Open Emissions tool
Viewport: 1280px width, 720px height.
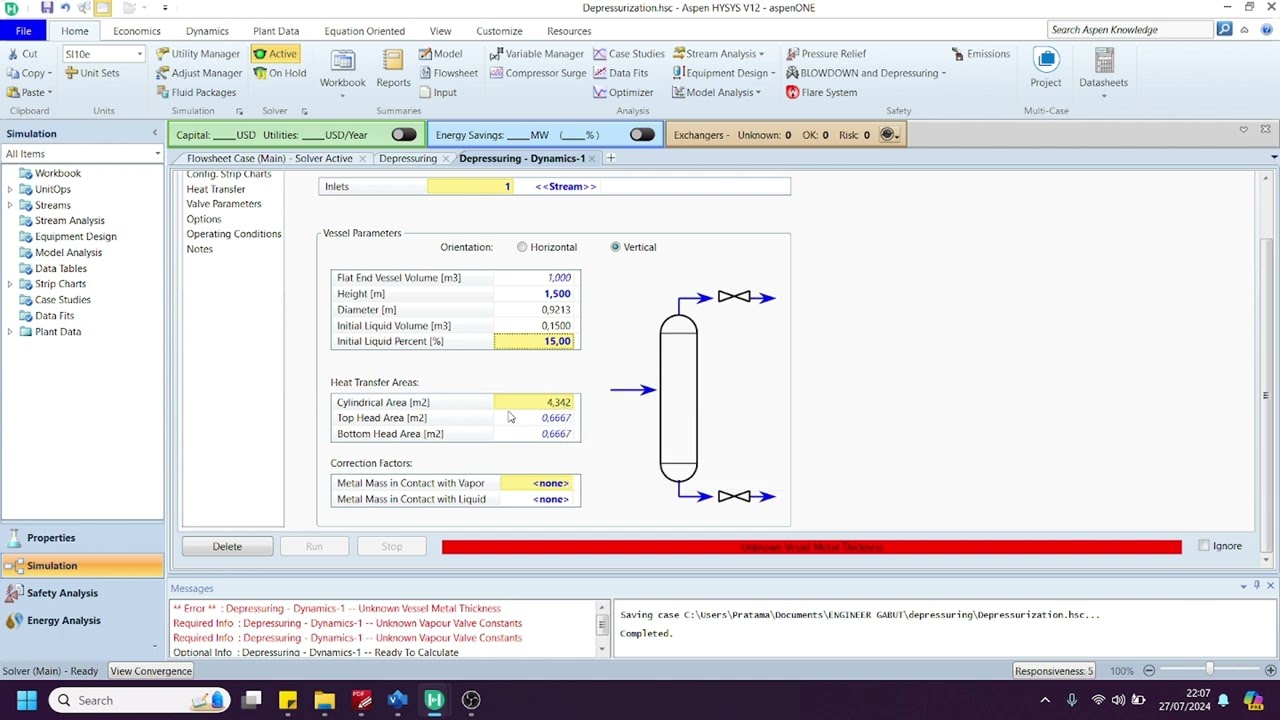point(980,54)
